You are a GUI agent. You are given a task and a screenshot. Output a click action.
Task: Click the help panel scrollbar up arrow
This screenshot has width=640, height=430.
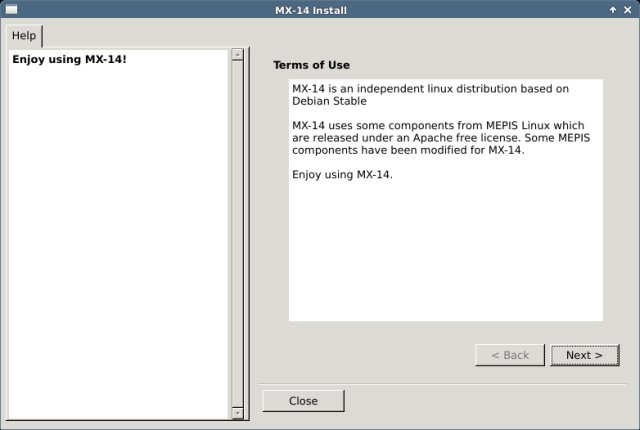pos(237,55)
